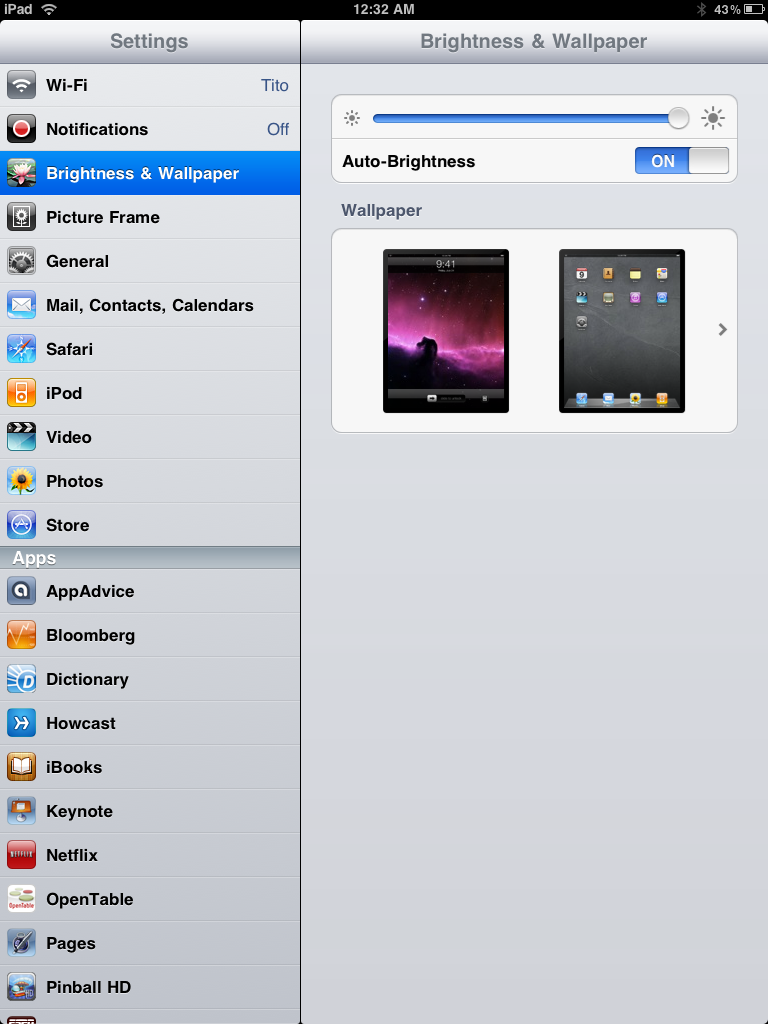
Task: Open Pages settings label
Action: (x=71, y=944)
